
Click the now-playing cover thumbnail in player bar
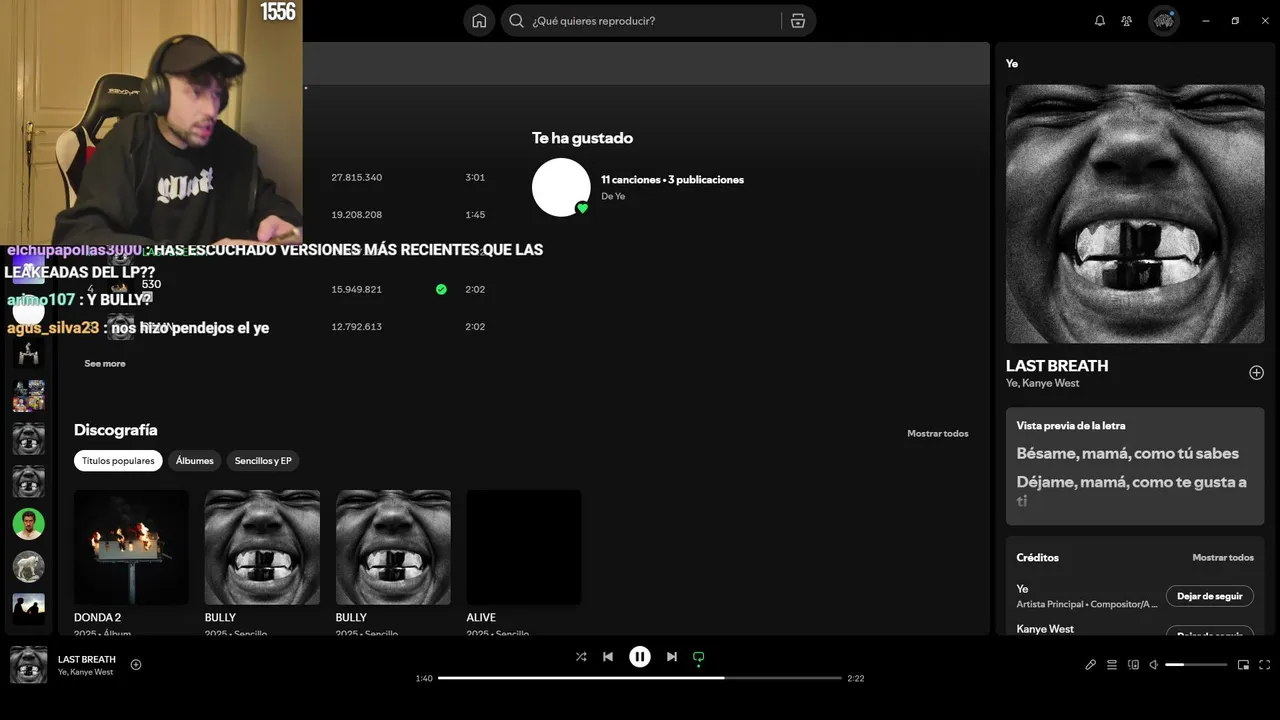point(28,665)
